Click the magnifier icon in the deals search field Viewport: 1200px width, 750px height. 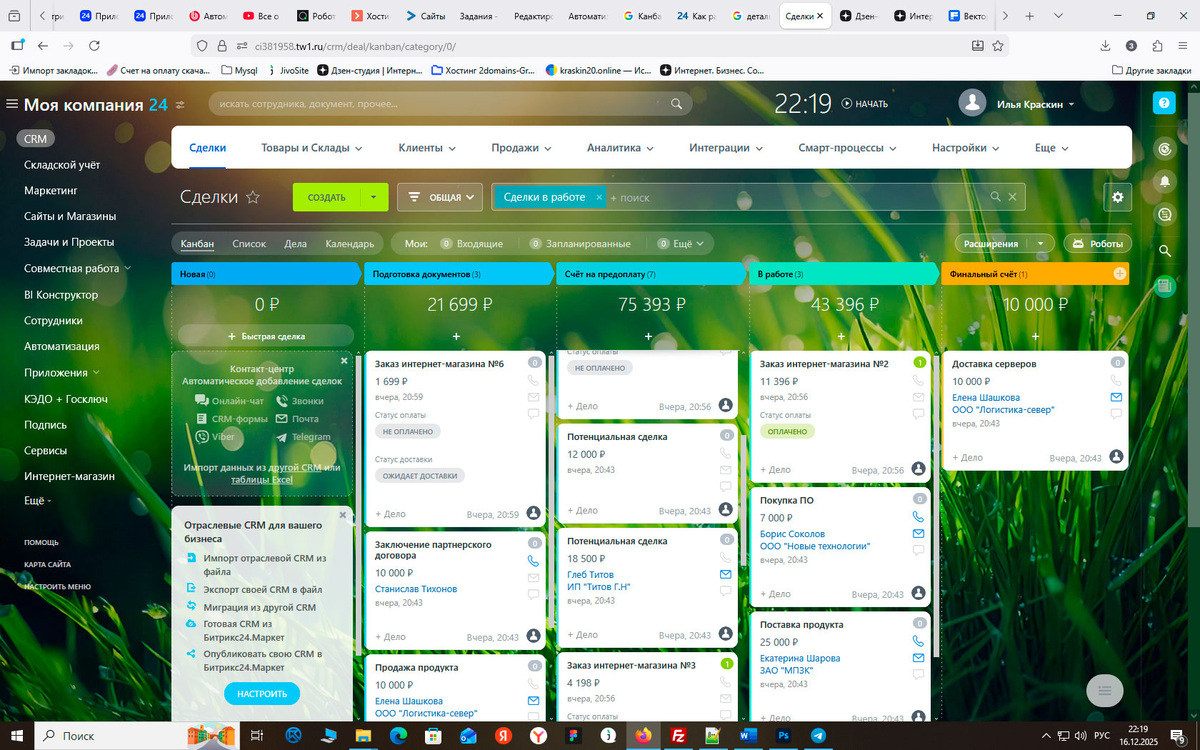[x=995, y=197]
